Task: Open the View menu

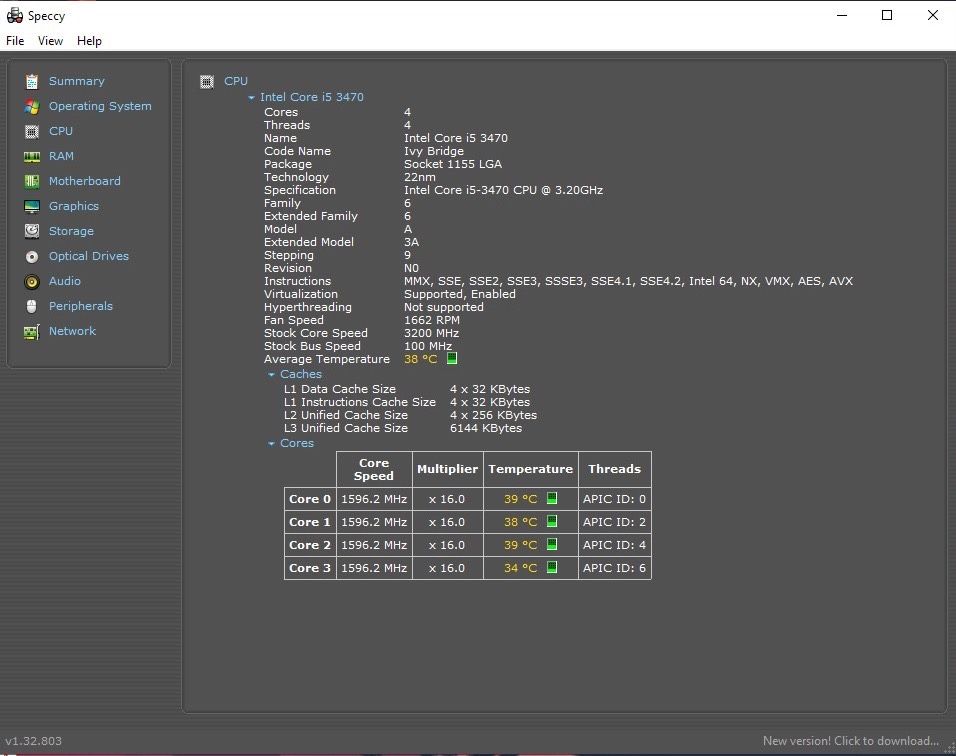Action: (50, 41)
